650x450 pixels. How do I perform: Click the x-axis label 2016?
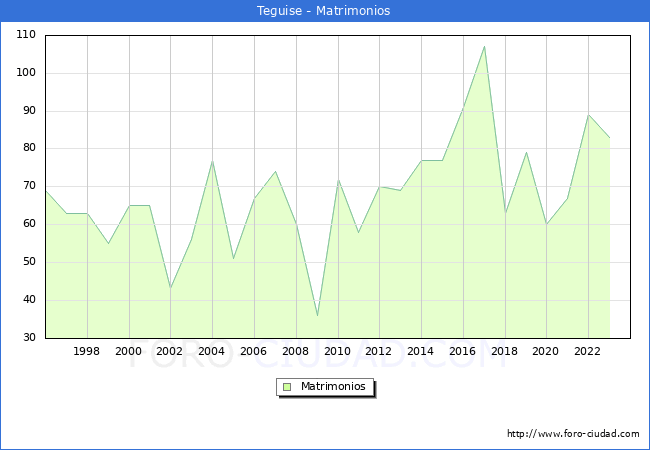462,351
